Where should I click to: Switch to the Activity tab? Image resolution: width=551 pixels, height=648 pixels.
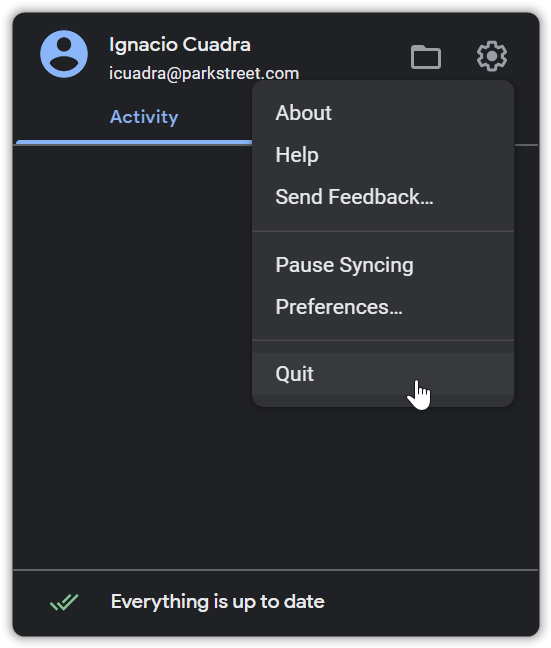pyautogui.click(x=144, y=117)
